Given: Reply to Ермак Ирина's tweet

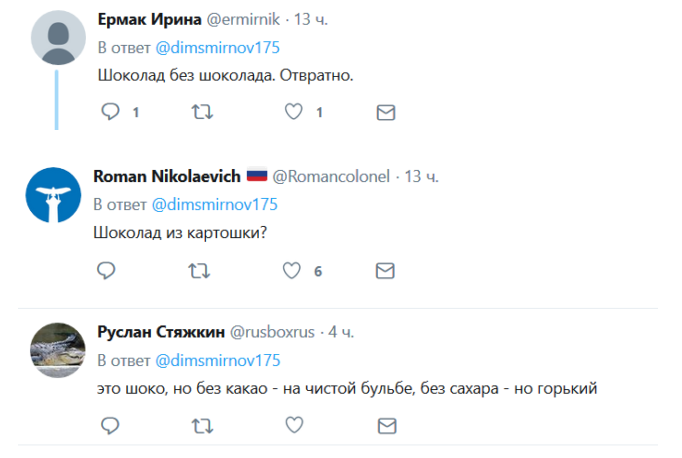Looking at the screenshot, I should pyautogui.click(x=110, y=113).
